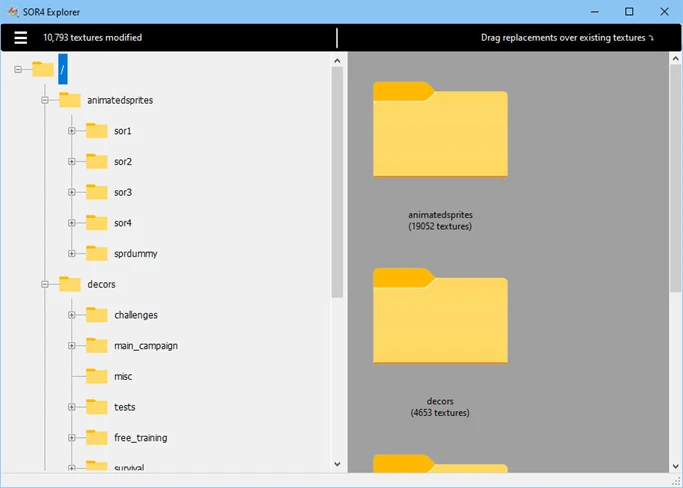Viewport: 683px width, 488px height.
Task: Close the SOR4 Explorer window
Action: pos(664,12)
